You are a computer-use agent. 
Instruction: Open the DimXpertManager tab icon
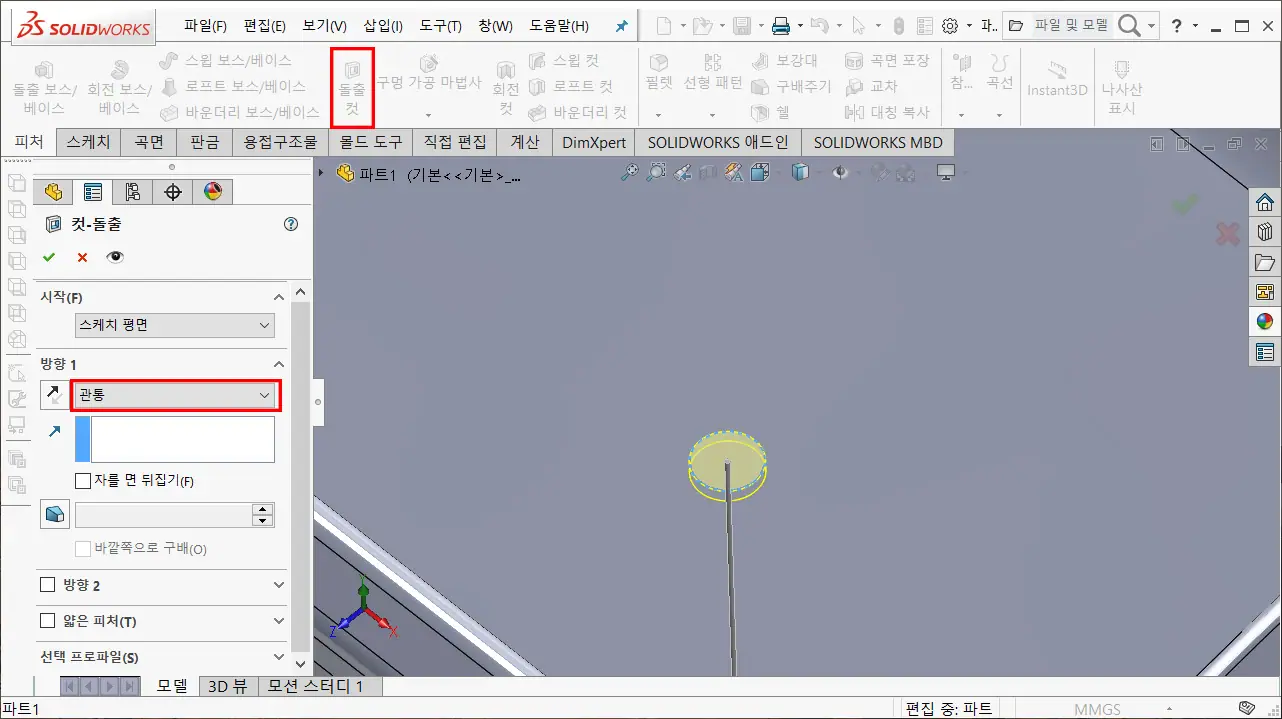[173, 192]
